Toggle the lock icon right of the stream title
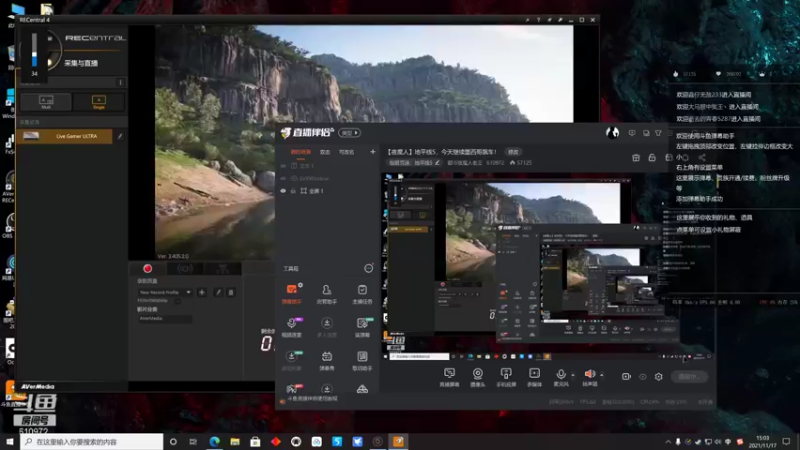 [x=652, y=158]
